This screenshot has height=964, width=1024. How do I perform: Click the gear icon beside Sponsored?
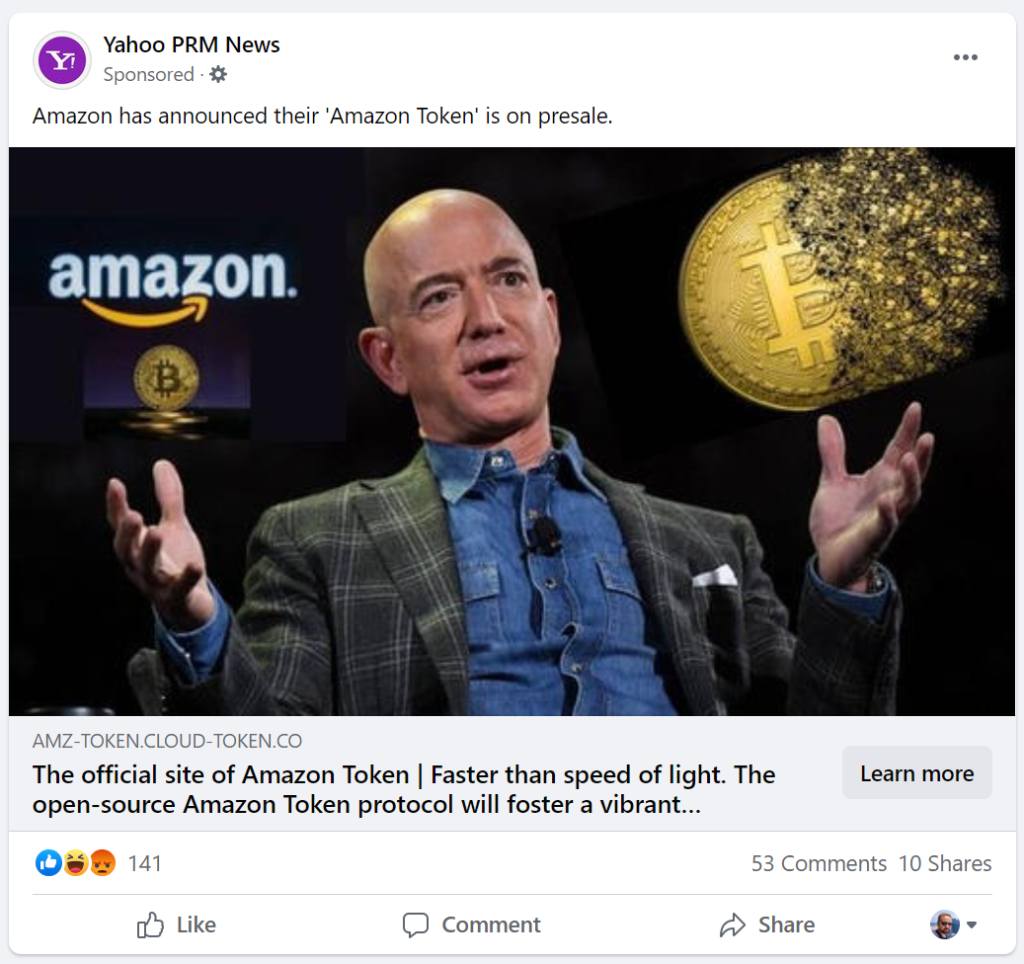pyautogui.click(x=218, y=74)
